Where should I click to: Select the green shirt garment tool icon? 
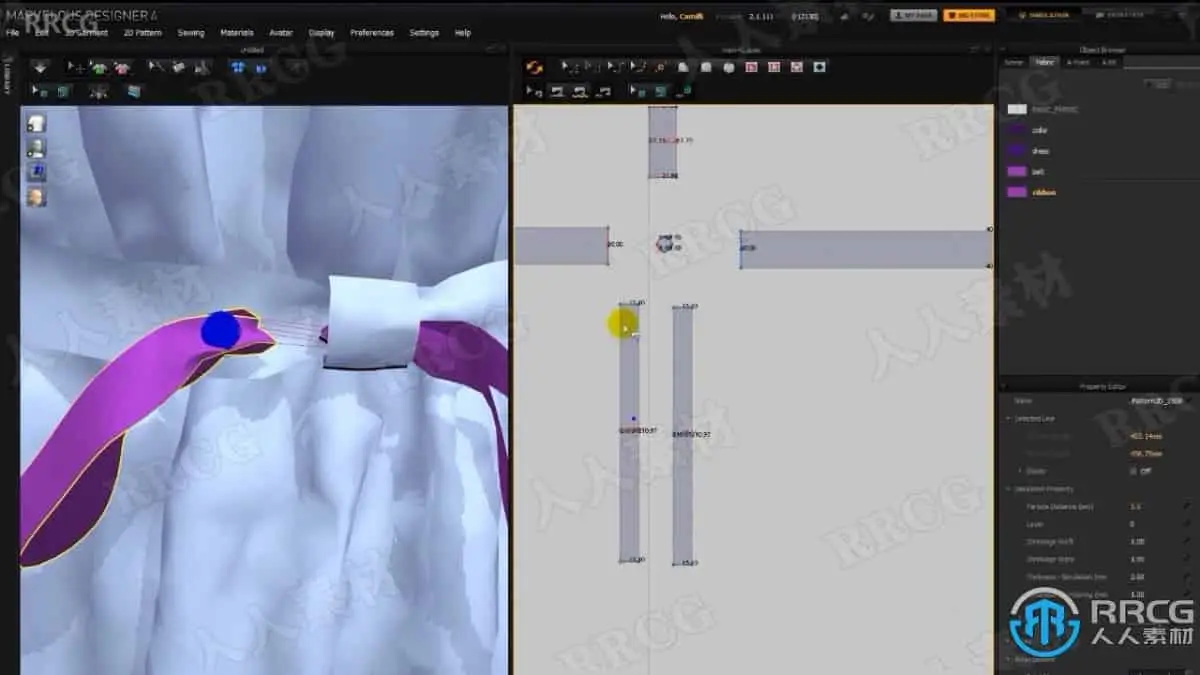tap(98, 68)
